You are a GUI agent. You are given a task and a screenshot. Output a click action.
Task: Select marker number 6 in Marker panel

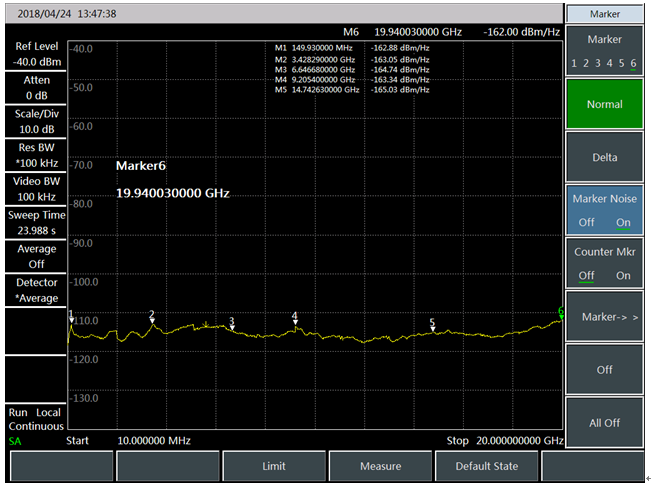[633, 63]
